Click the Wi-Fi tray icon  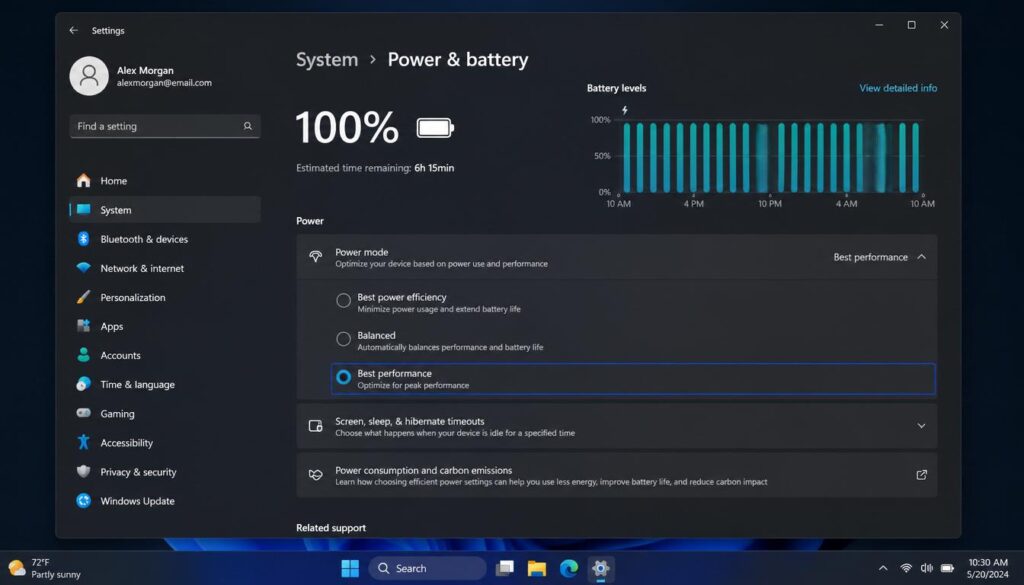pyautogui.click(x=906, y=568)
